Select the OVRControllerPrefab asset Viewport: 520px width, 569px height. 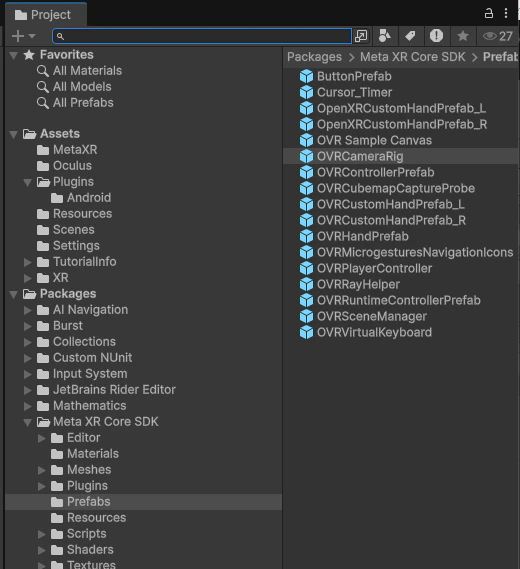(x=367, y=172)
